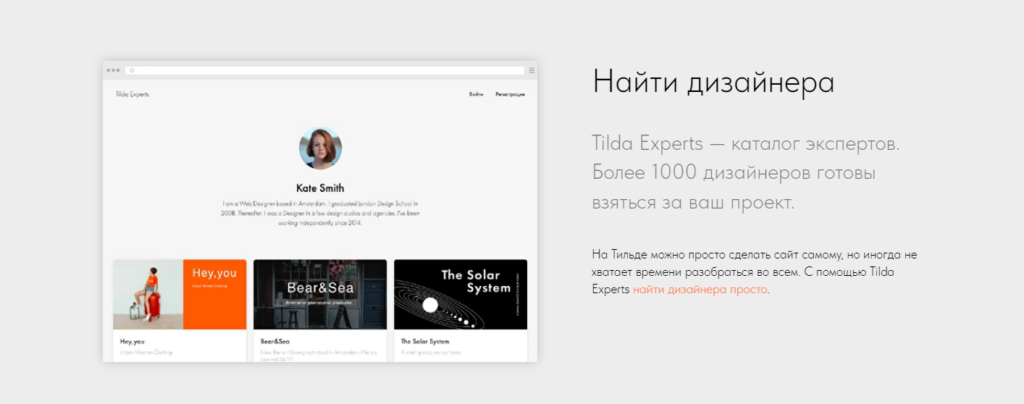Select Войти in the top navigation
This screenshot has width=1024, height=404.
476,95
